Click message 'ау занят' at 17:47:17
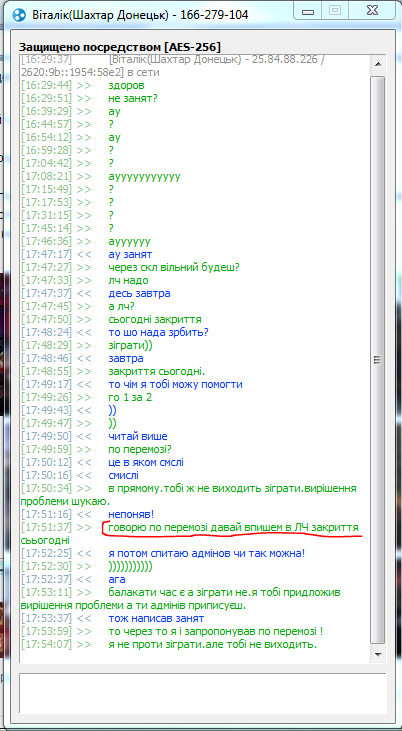Screen dimensions: 402x731 130,255
